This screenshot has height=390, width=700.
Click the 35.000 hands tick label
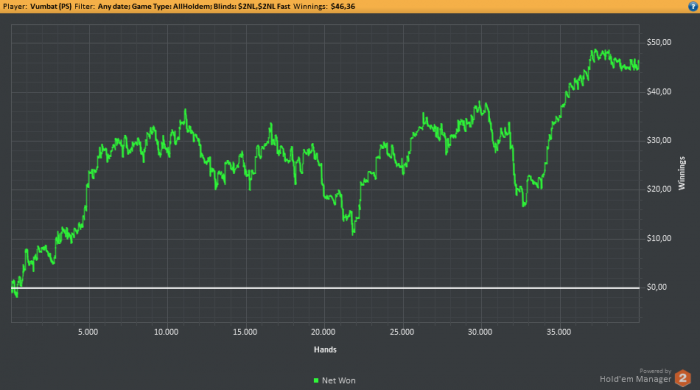point(559,332)
